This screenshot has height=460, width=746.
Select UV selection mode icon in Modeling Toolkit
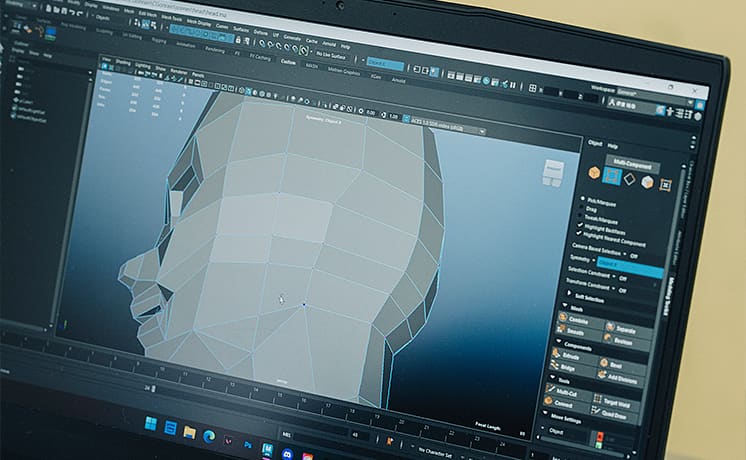point(665,185)
